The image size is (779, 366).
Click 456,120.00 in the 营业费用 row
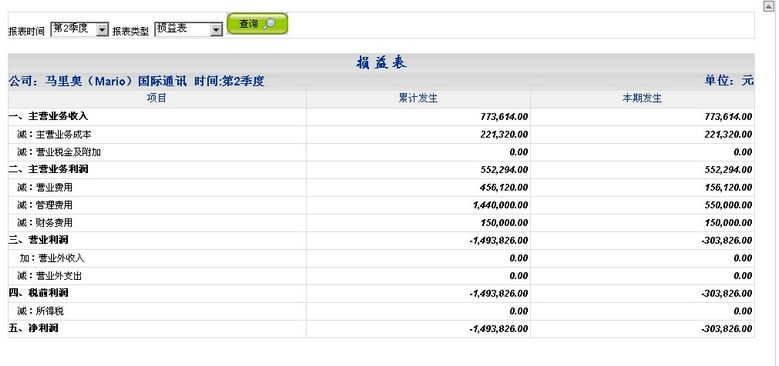504,188
